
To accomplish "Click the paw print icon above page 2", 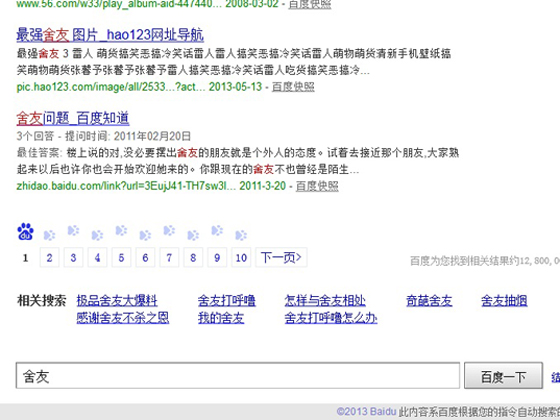I will coord(49,235).
